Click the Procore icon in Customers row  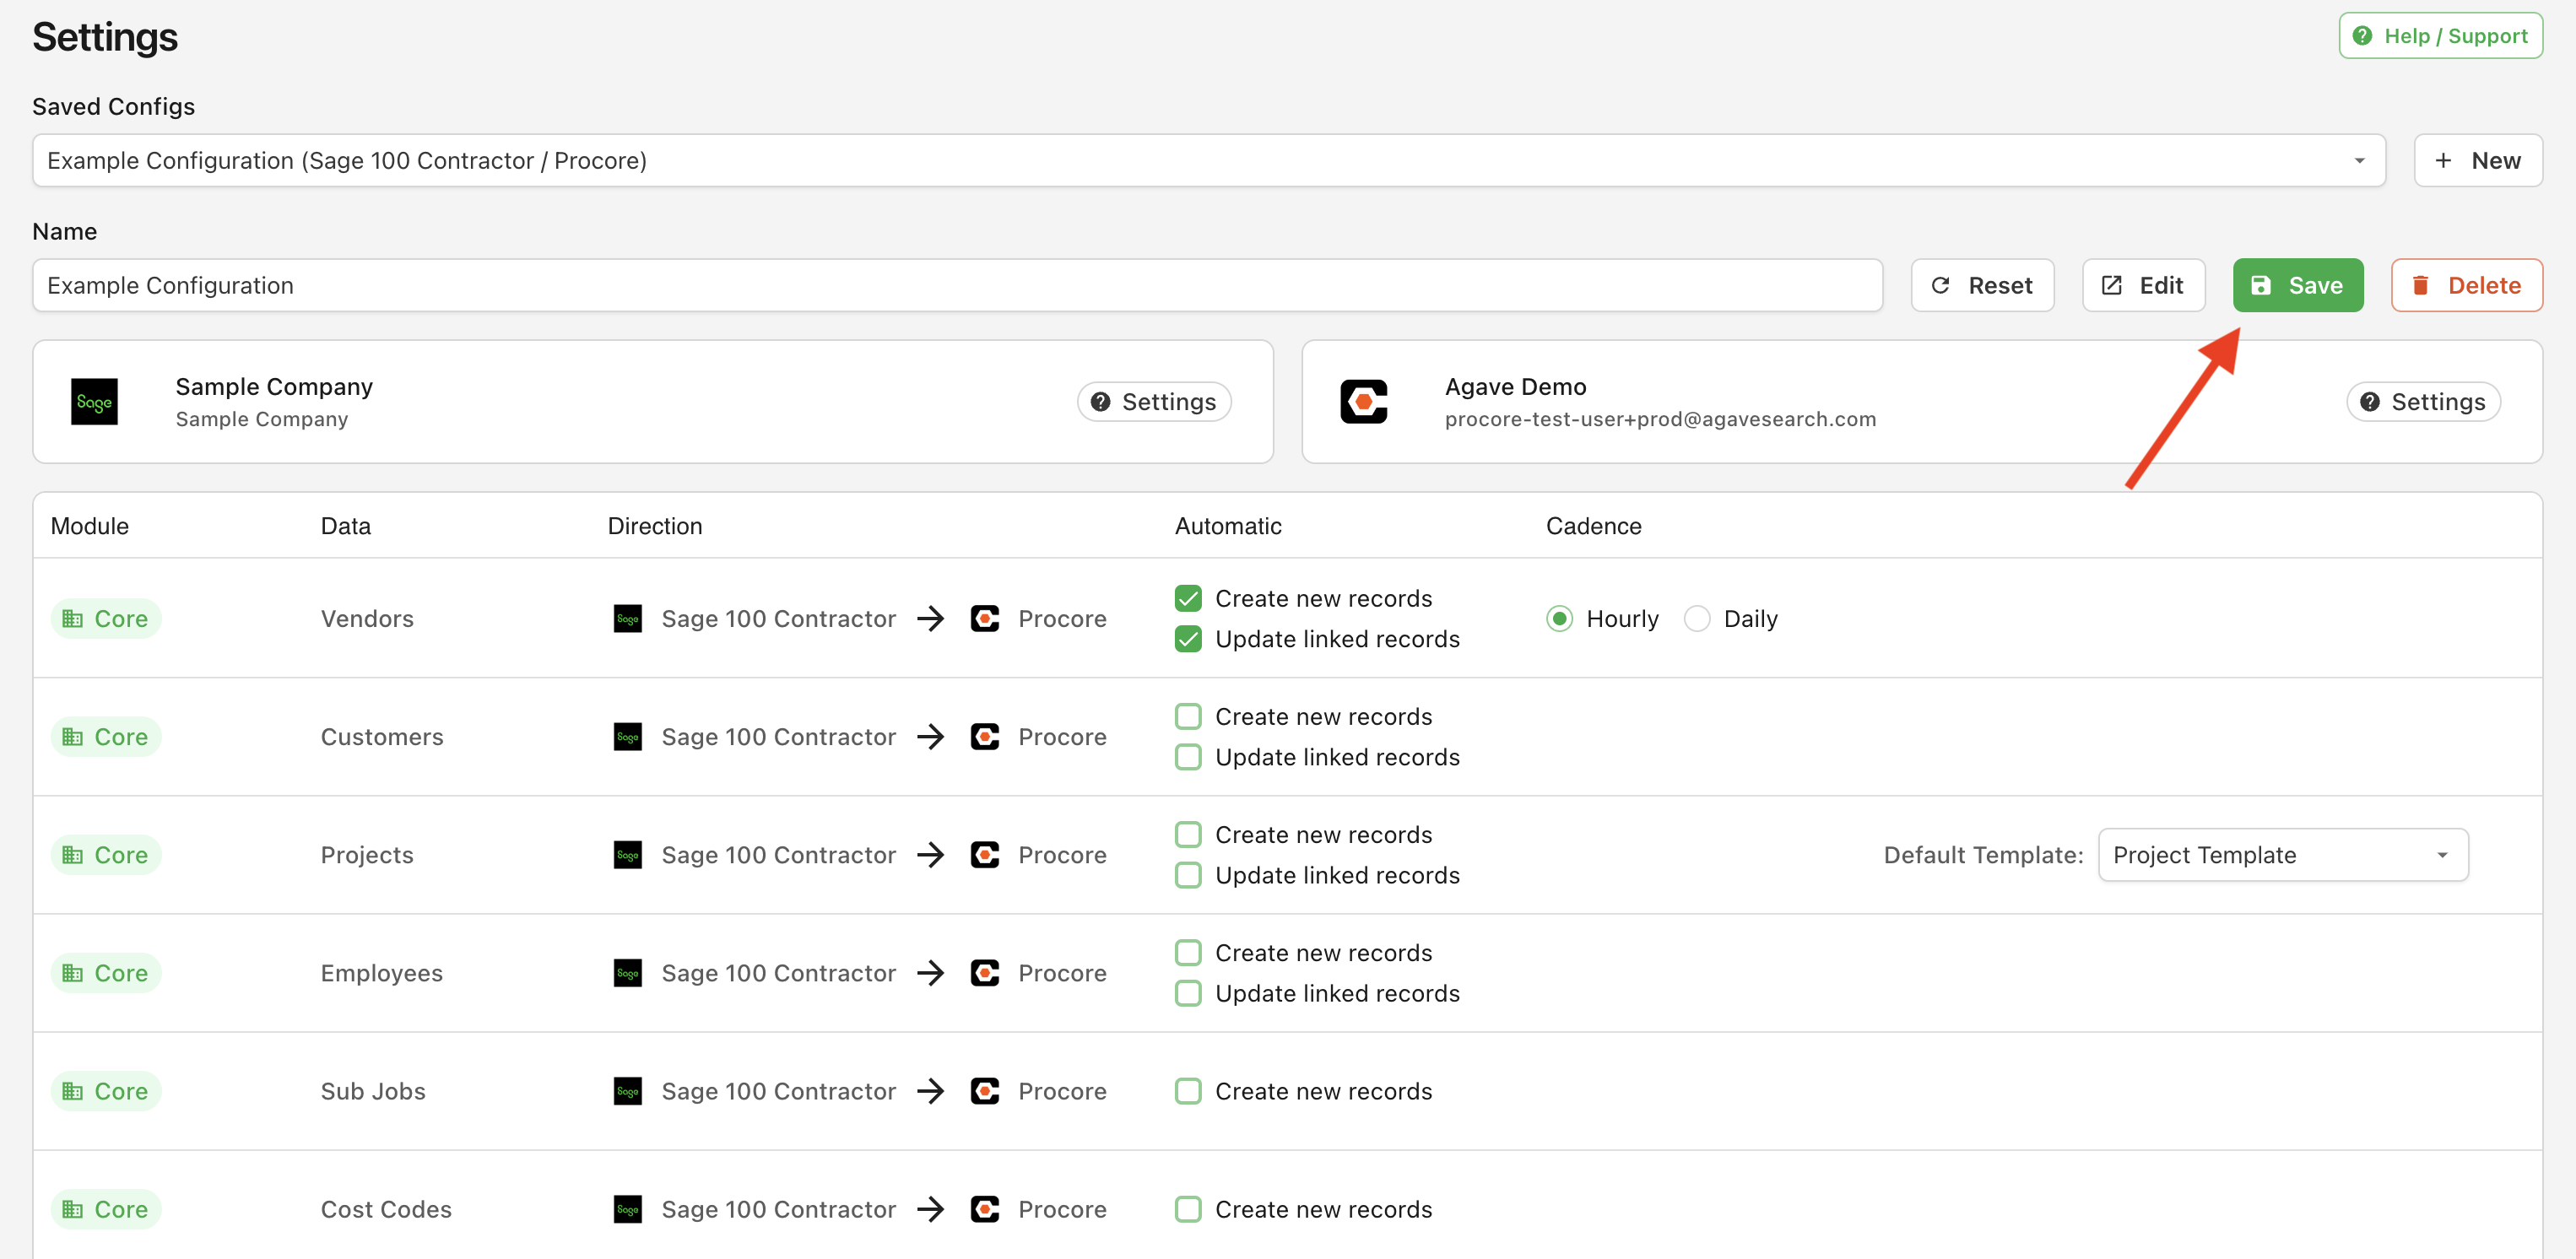tap(984, 736)
